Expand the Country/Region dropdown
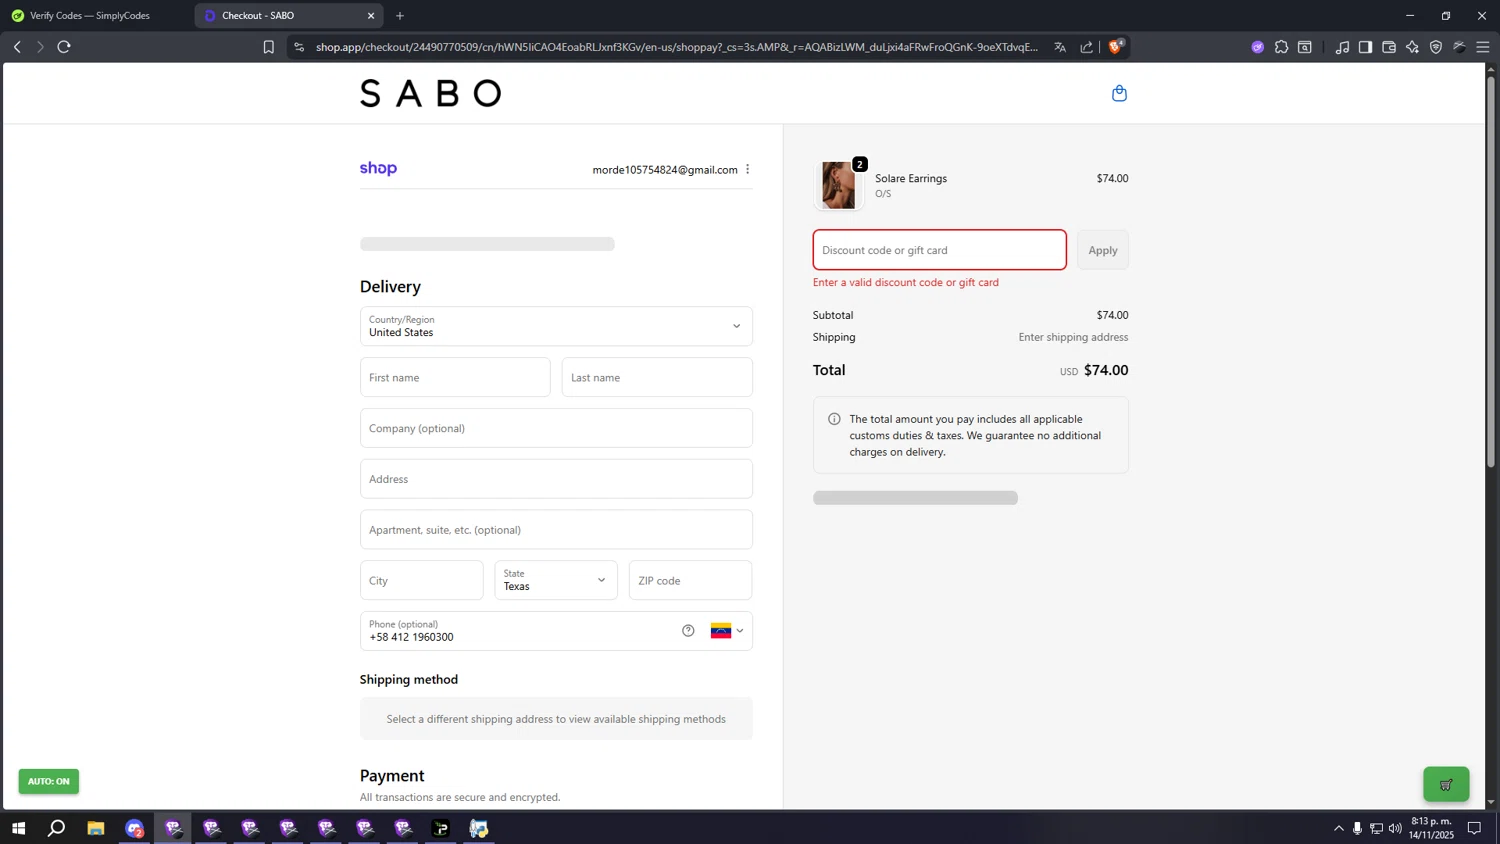Image resolution: width=1500 pixels, height=844 pixels. (556, 326)
